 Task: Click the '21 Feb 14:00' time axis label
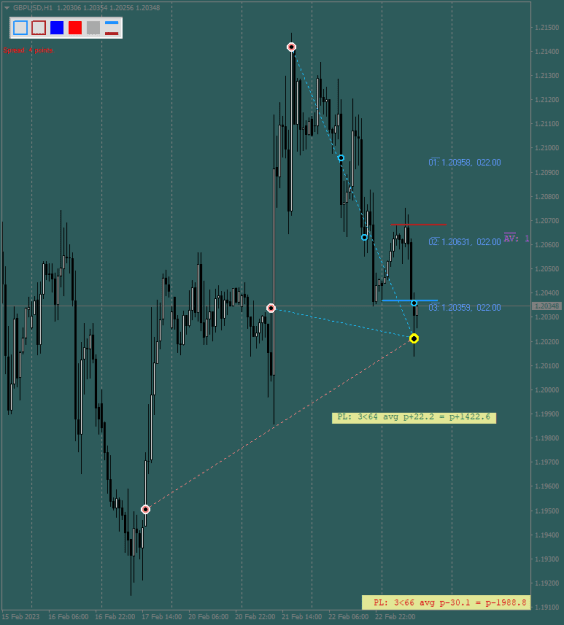click(302, 617)
